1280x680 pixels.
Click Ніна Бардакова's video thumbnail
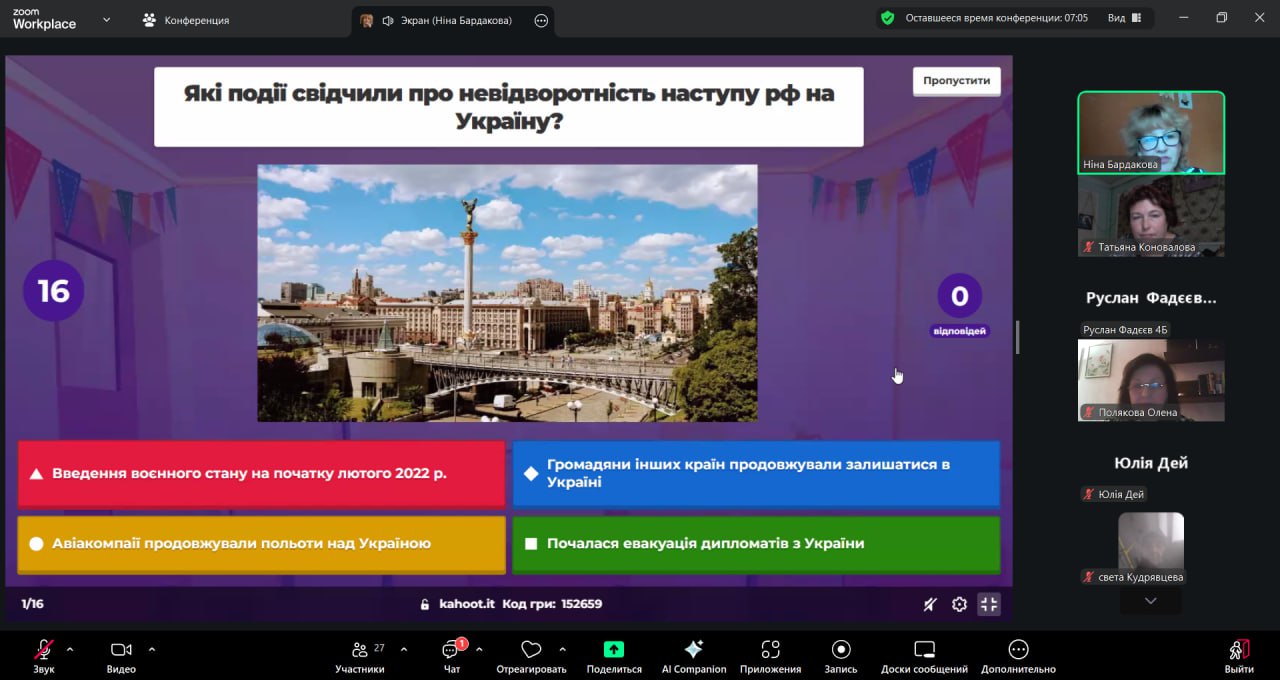point(1150,132)
